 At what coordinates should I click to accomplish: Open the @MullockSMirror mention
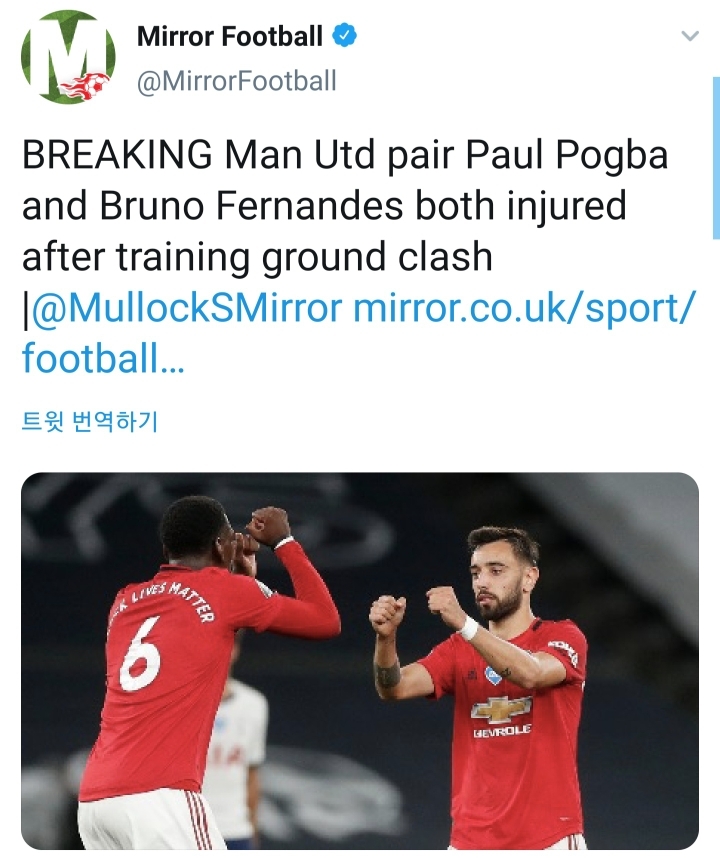pos(188,308)
